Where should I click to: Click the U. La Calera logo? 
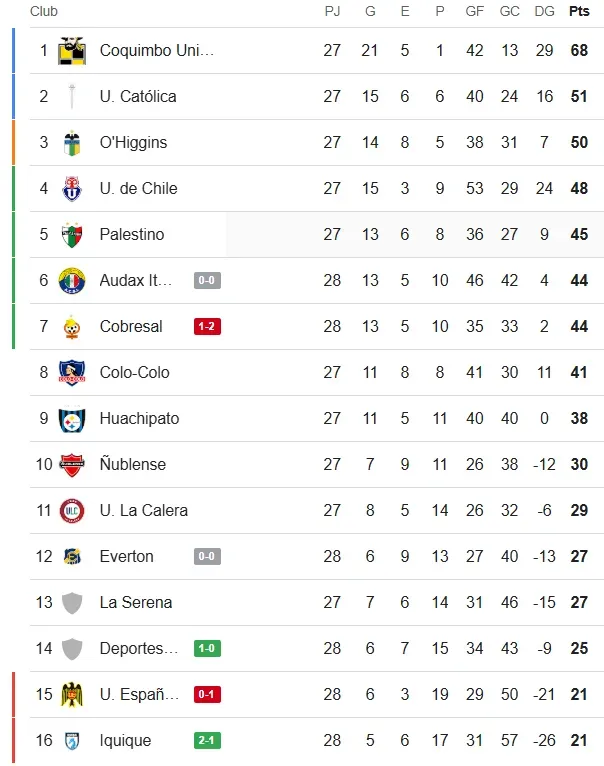(x=72, y=510)
